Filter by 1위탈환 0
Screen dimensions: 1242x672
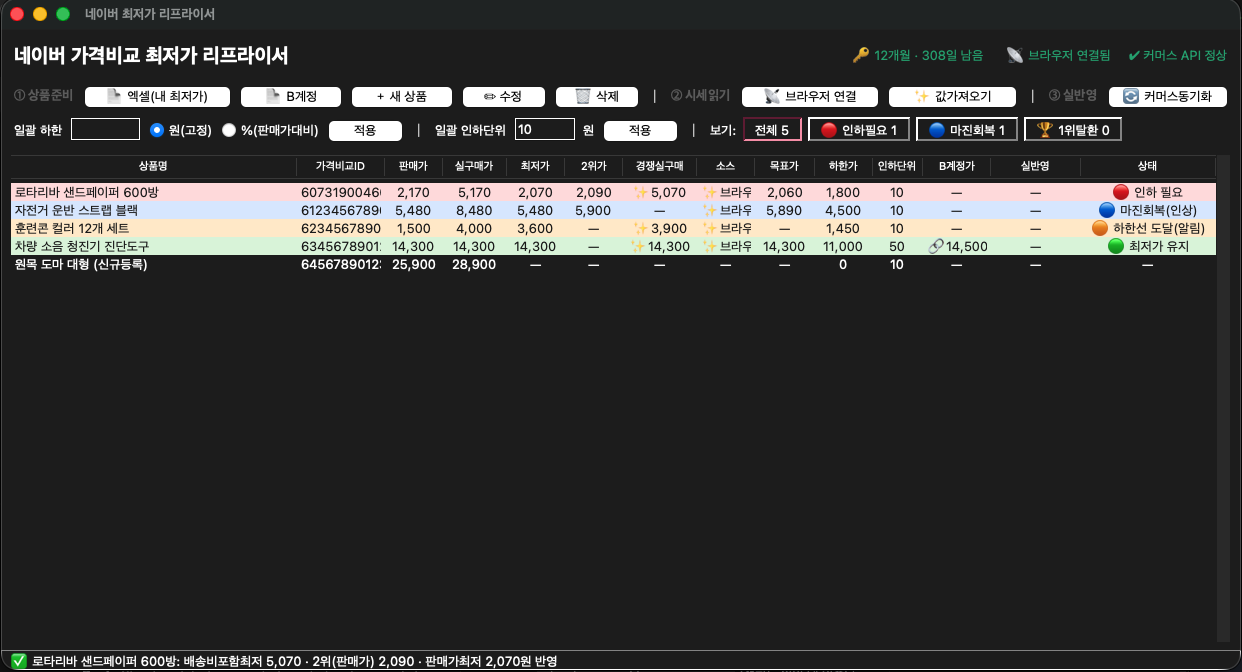pyautogui.click(x=1073, y=130)
